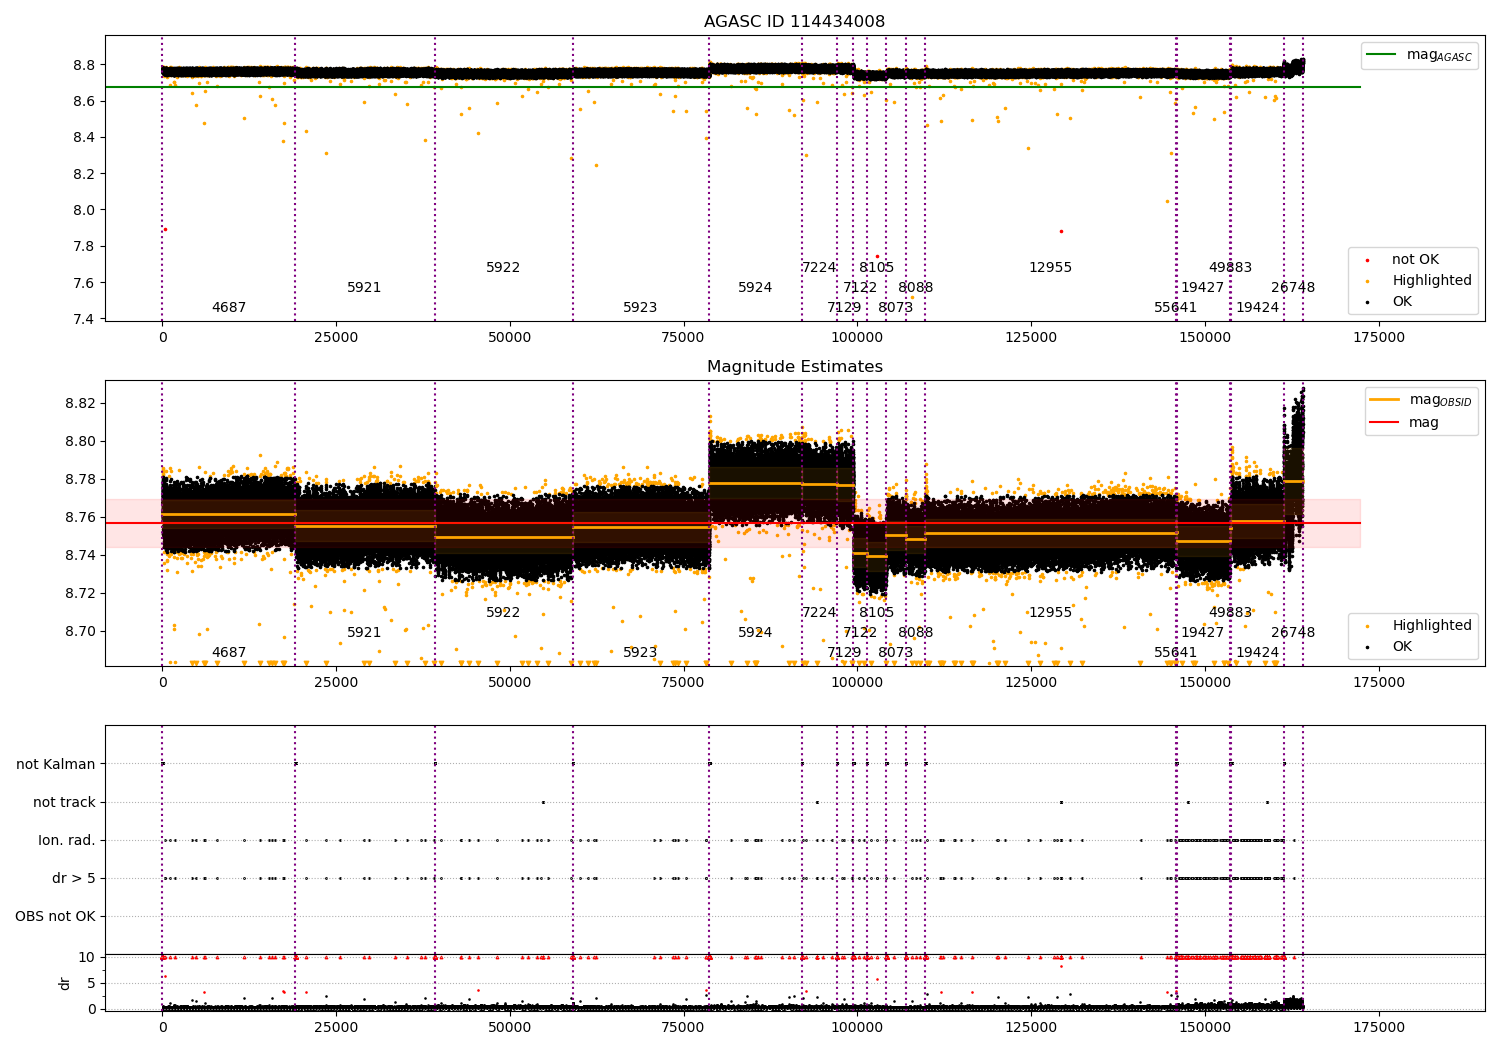The image size is (1500, 1050).
Task: Click obsid label 5924 in AGASC ID plot
Action: click(x=755, y=288)
